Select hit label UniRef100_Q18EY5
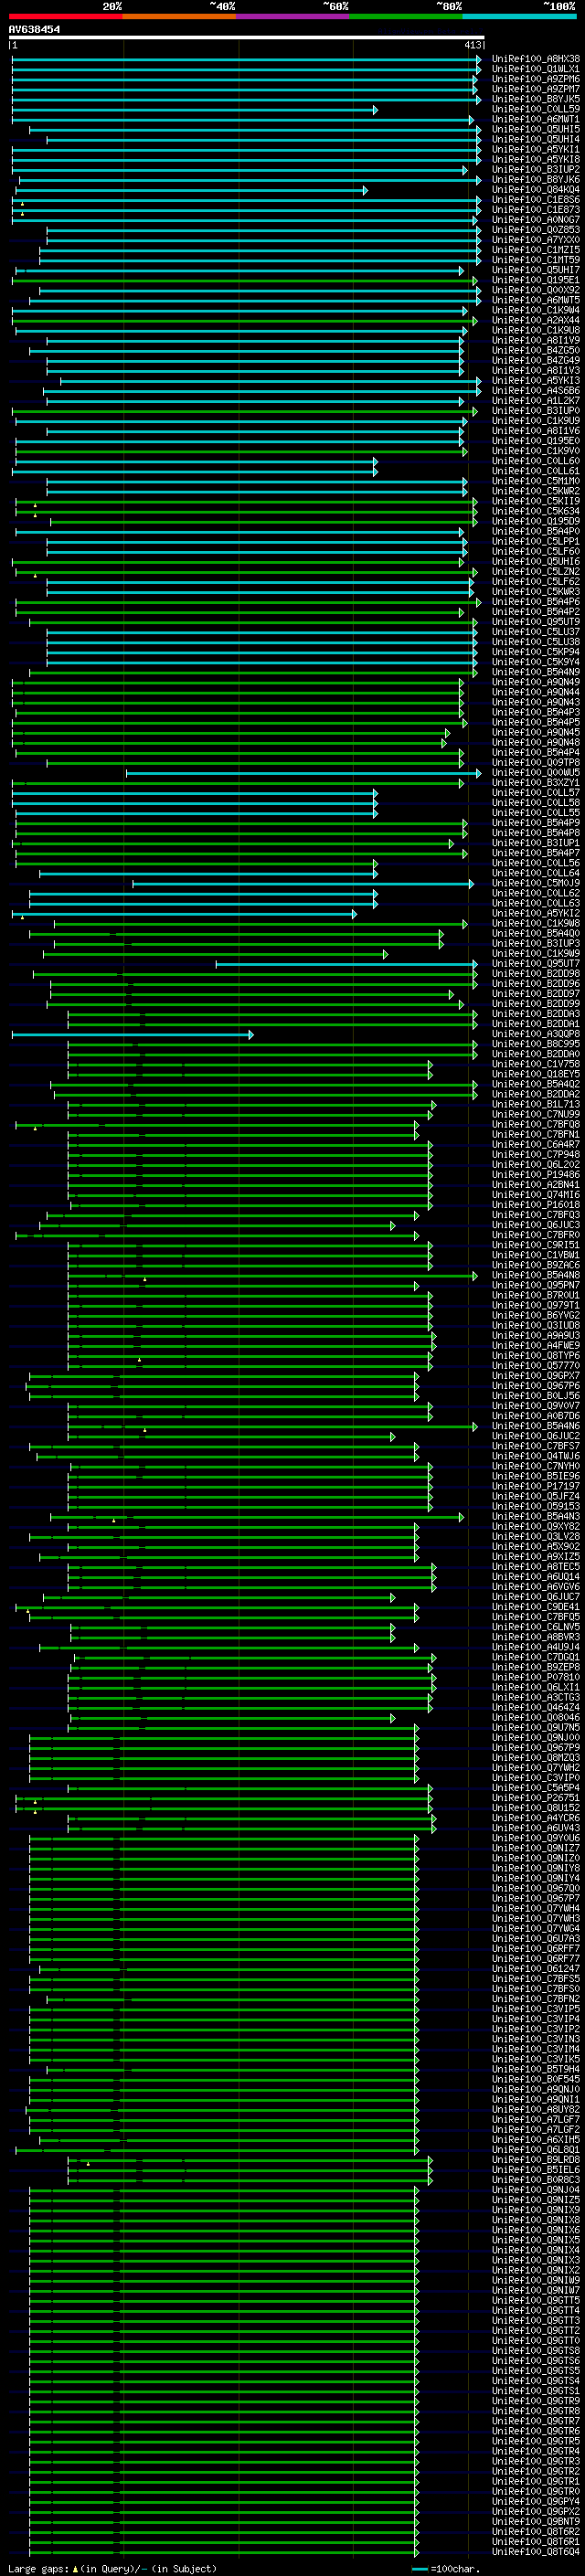 point(536,1074)
